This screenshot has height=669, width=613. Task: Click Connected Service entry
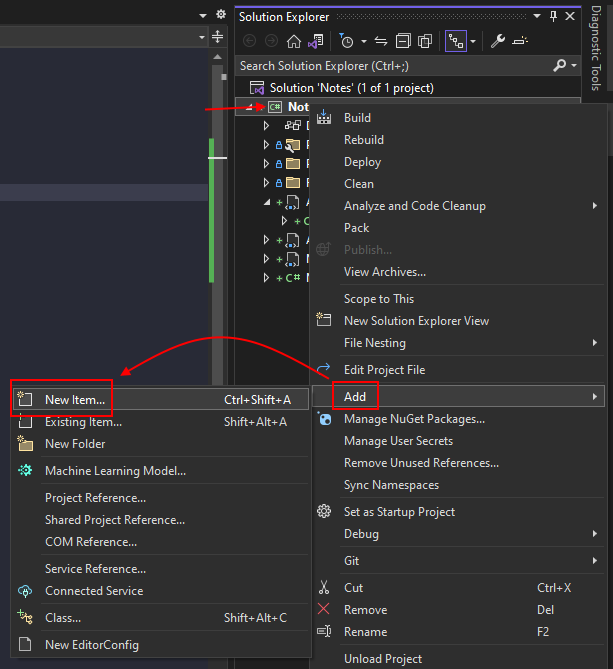tap(161, 591)
